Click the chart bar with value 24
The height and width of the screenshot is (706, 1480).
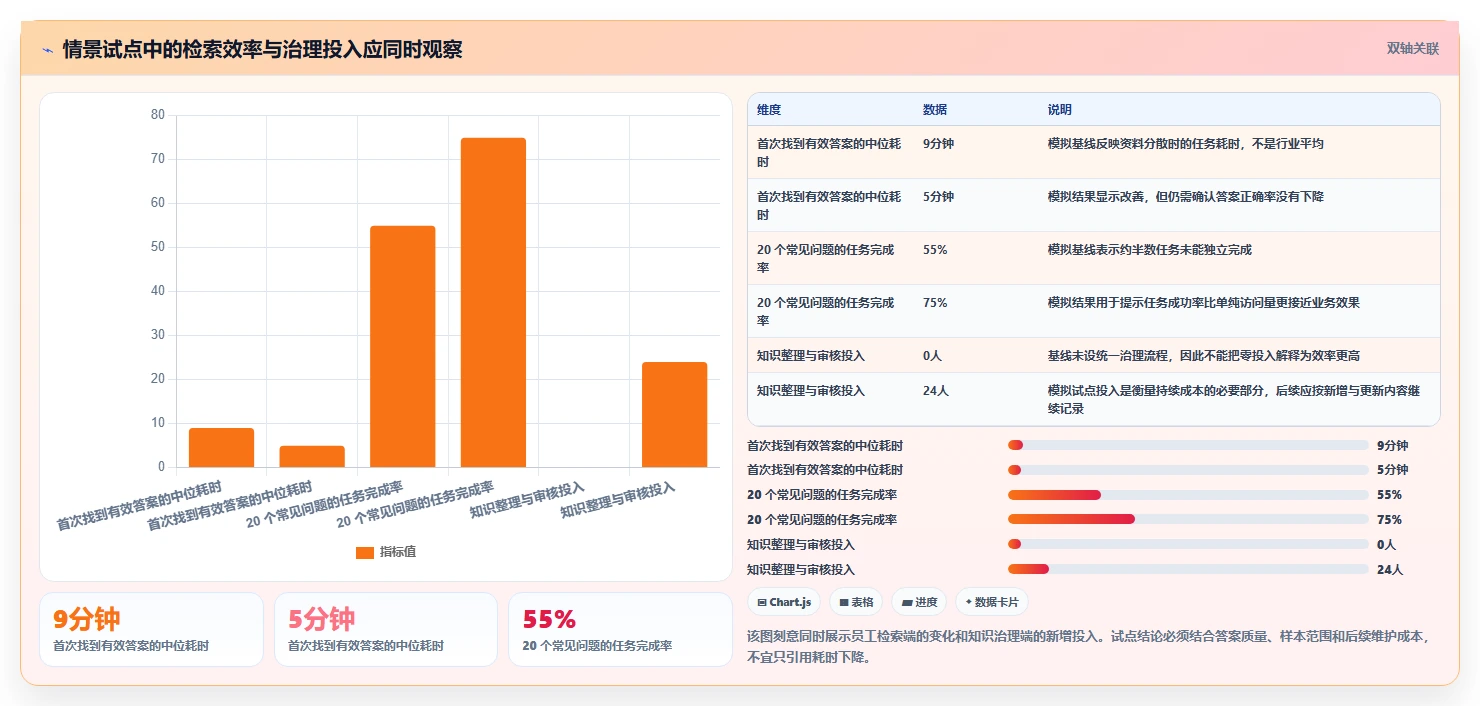coord(674,414)
